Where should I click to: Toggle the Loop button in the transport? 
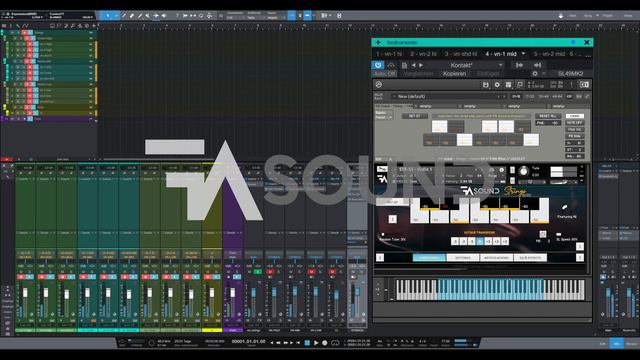coord(335,343)
